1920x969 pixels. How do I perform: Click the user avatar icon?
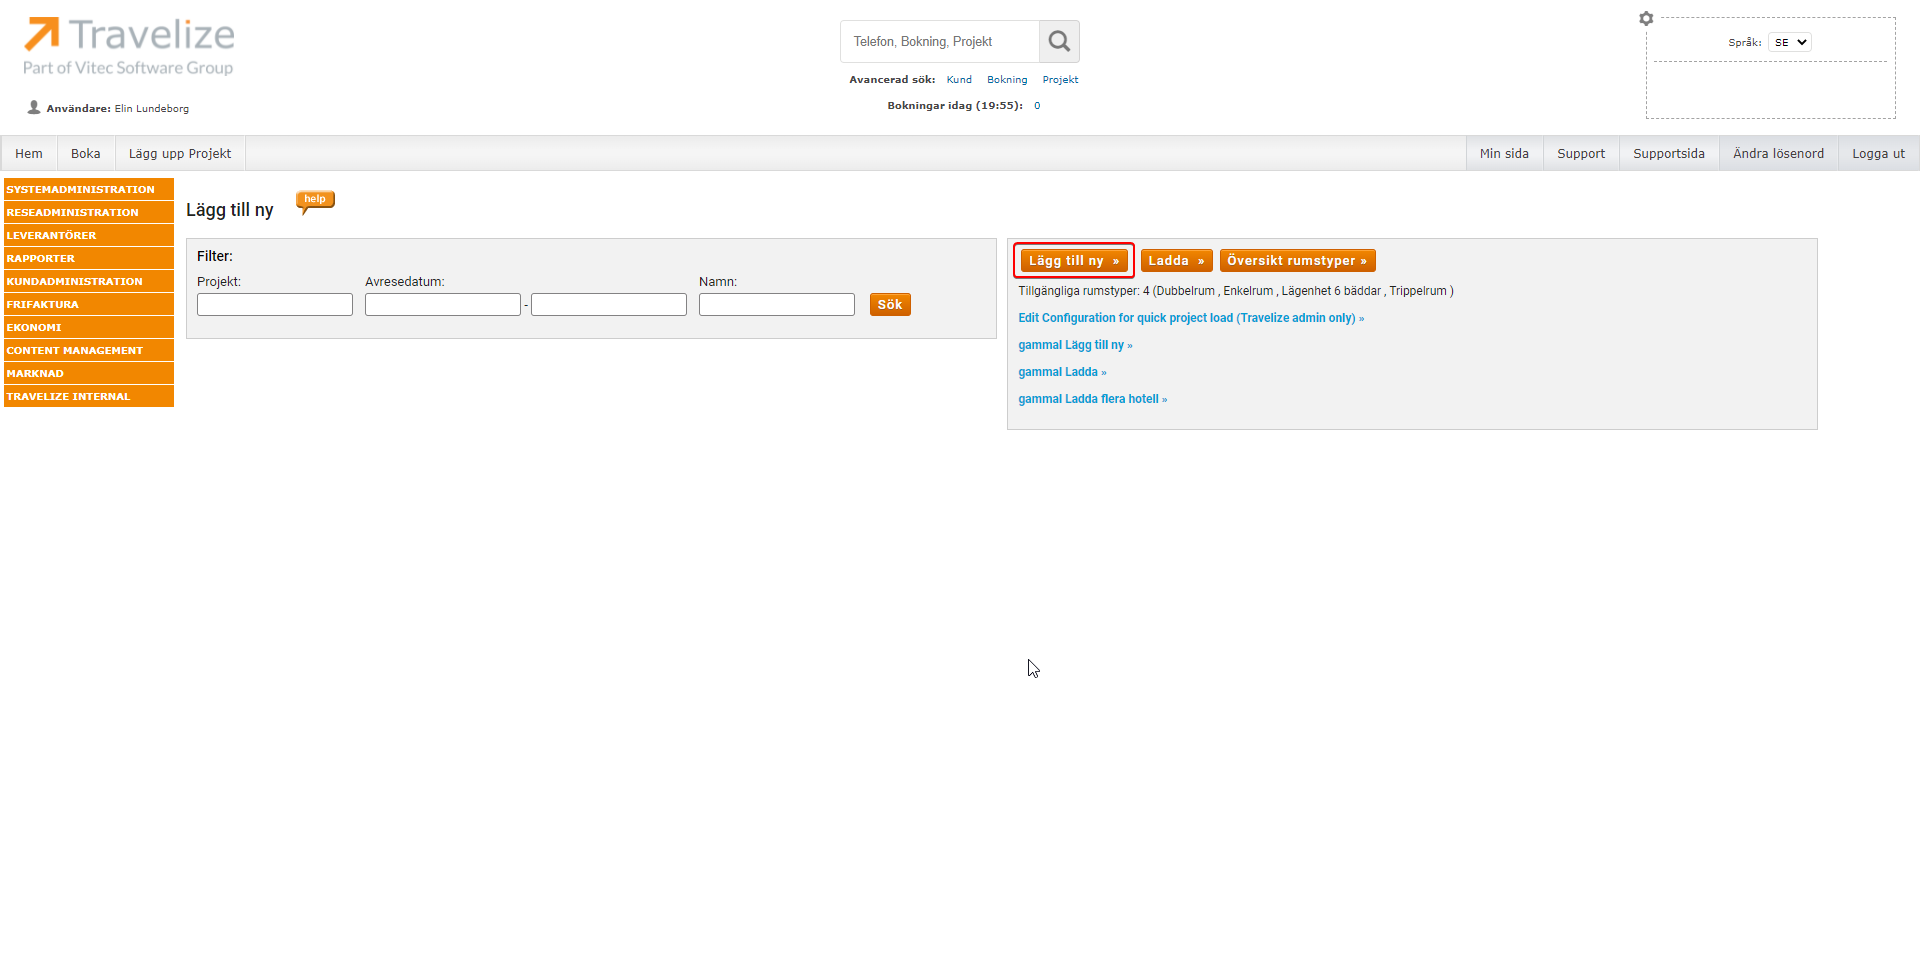(34, 107)
